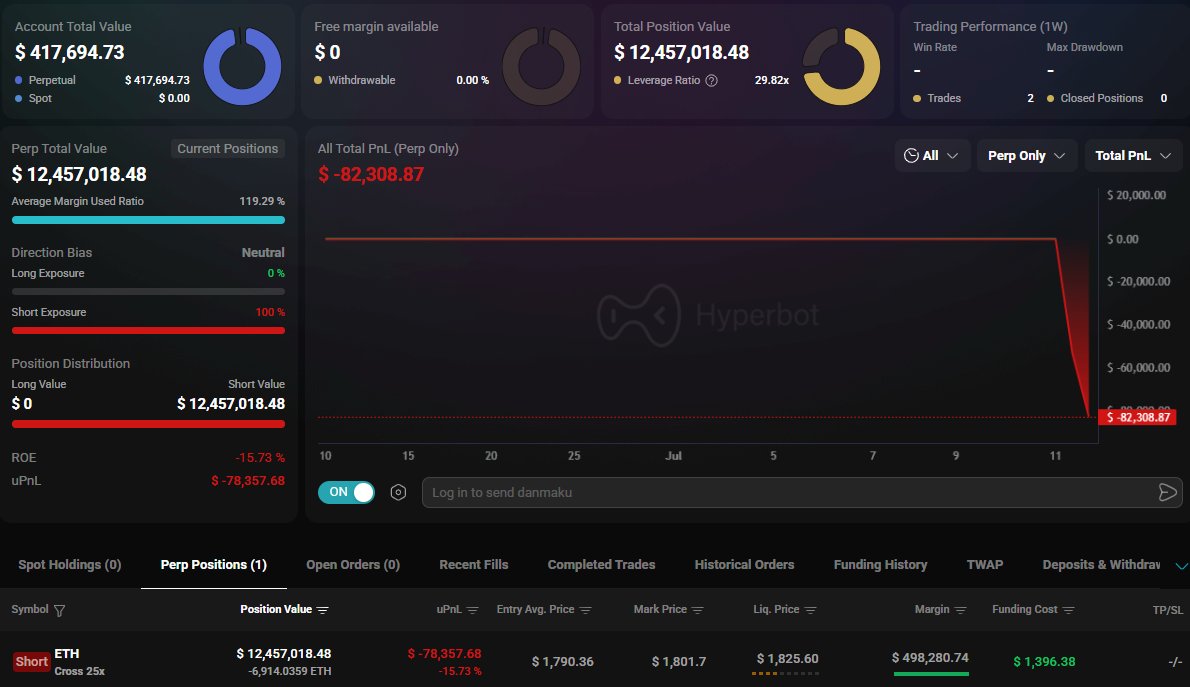Sort by uPnL column icon
This screenshot has width=1190, height=687.
[473, 610]
